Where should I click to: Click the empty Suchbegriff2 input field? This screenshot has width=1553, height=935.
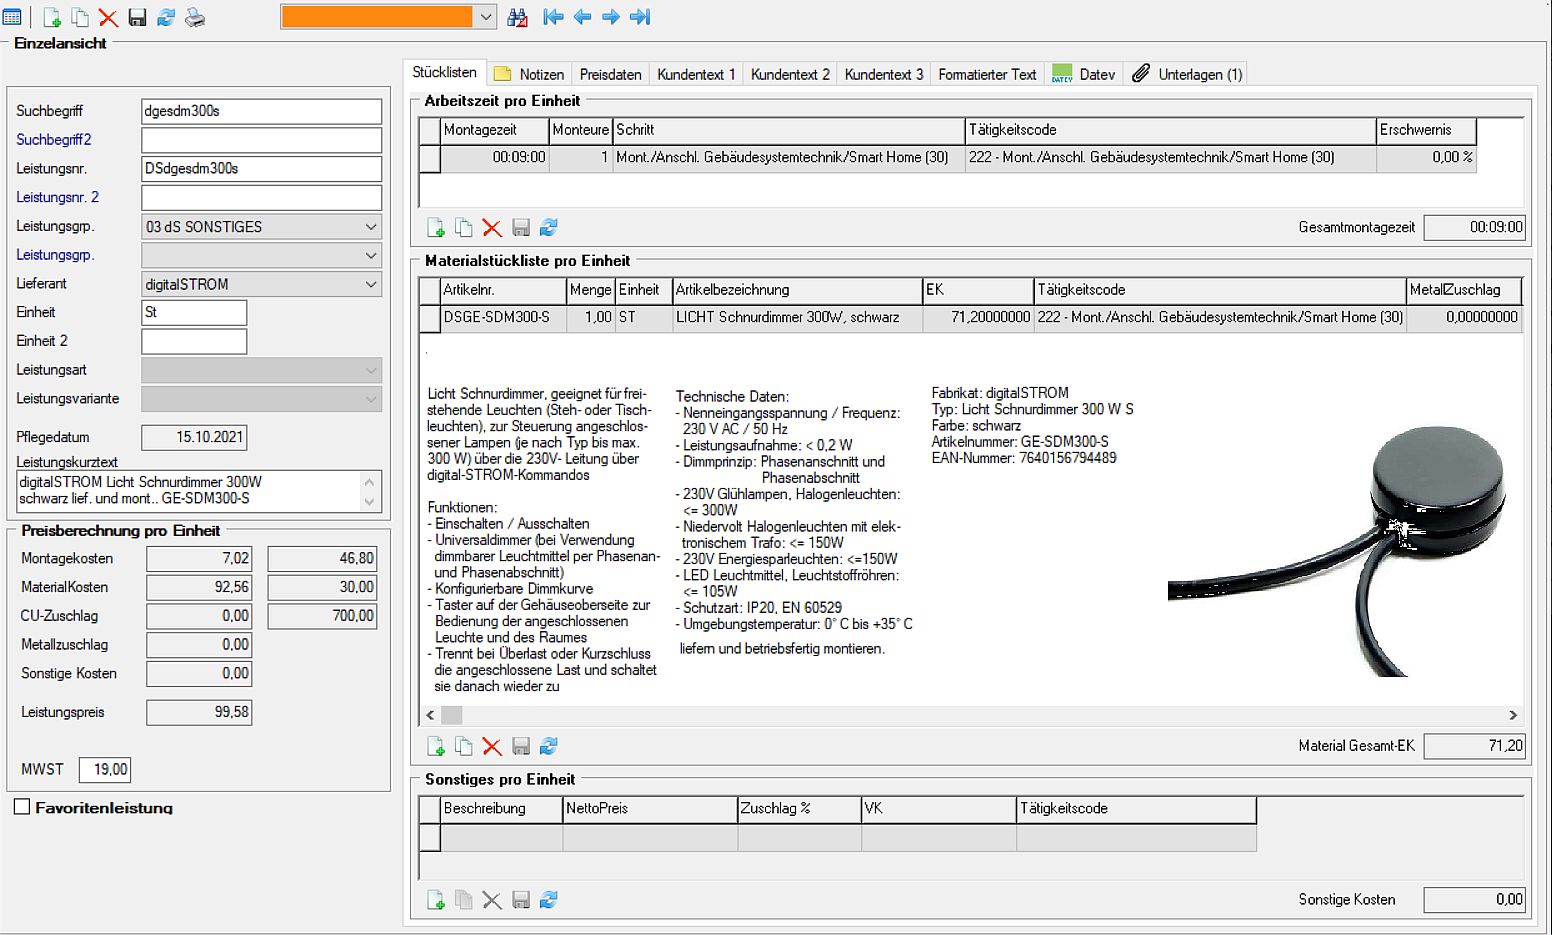(x=261, y=140)
